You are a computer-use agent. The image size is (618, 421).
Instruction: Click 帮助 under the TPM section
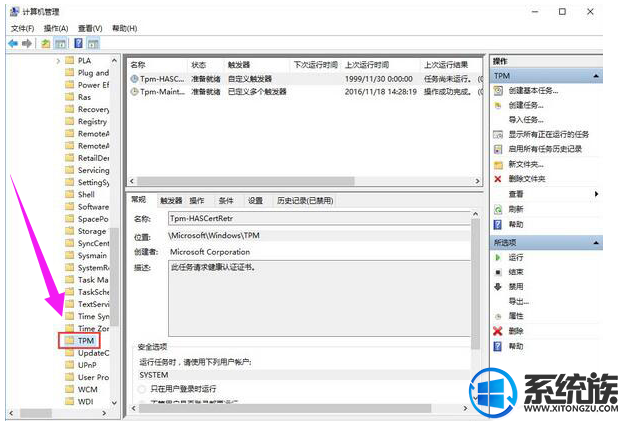(x=516, y=224)
